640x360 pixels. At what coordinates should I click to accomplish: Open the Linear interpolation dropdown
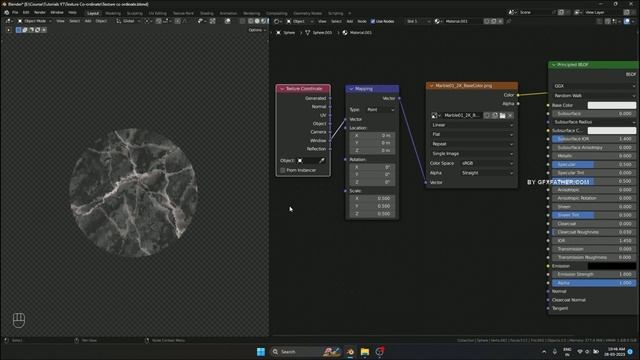click(x=472, y=125)
